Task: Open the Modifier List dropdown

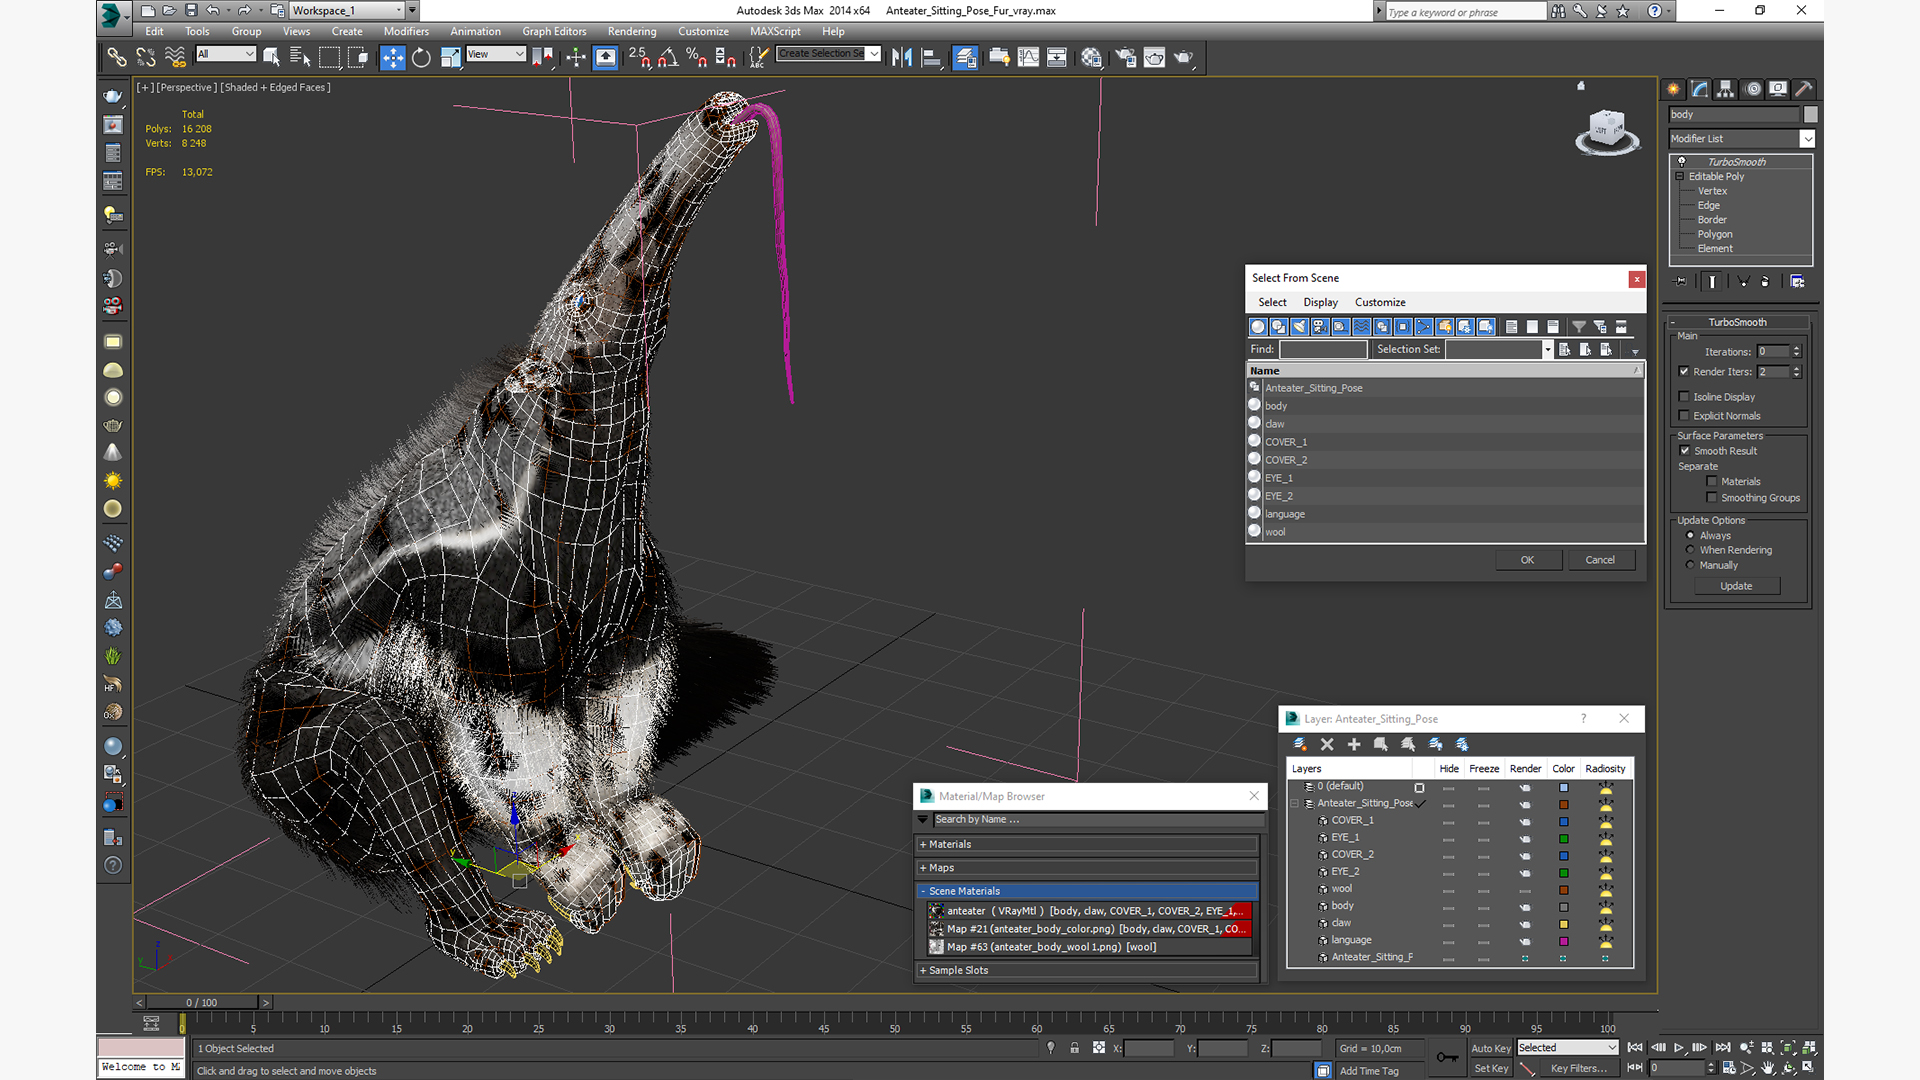Action: tap(1807, 139)
